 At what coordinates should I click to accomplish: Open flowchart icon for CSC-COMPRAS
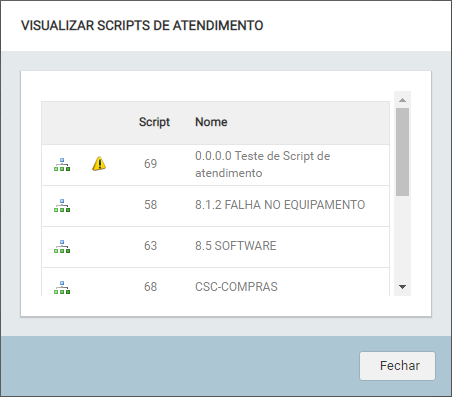tap(62, 288)
